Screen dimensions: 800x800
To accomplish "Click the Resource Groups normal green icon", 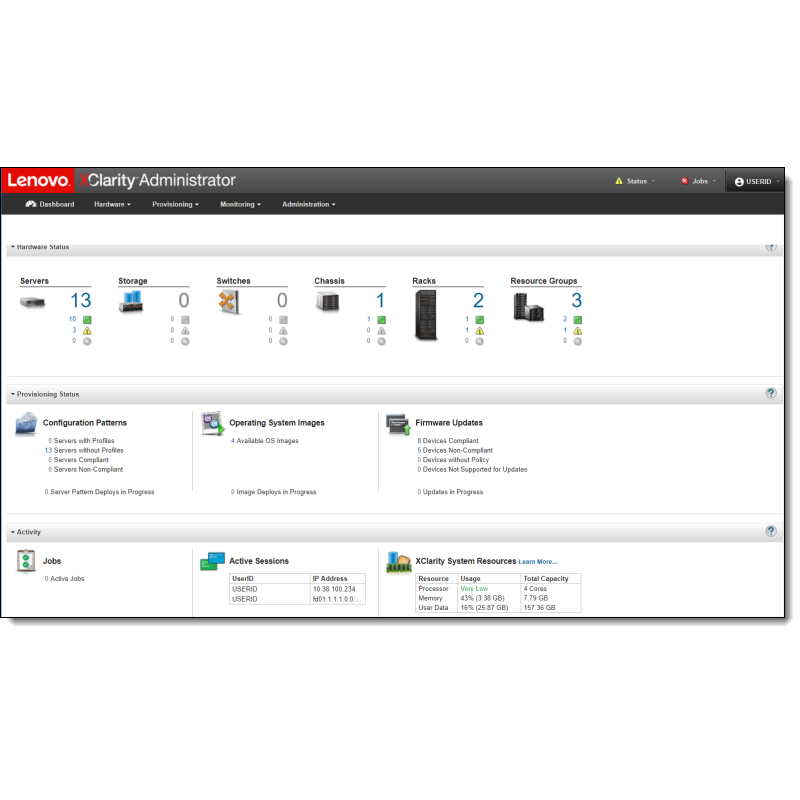I will coord(578,320).
